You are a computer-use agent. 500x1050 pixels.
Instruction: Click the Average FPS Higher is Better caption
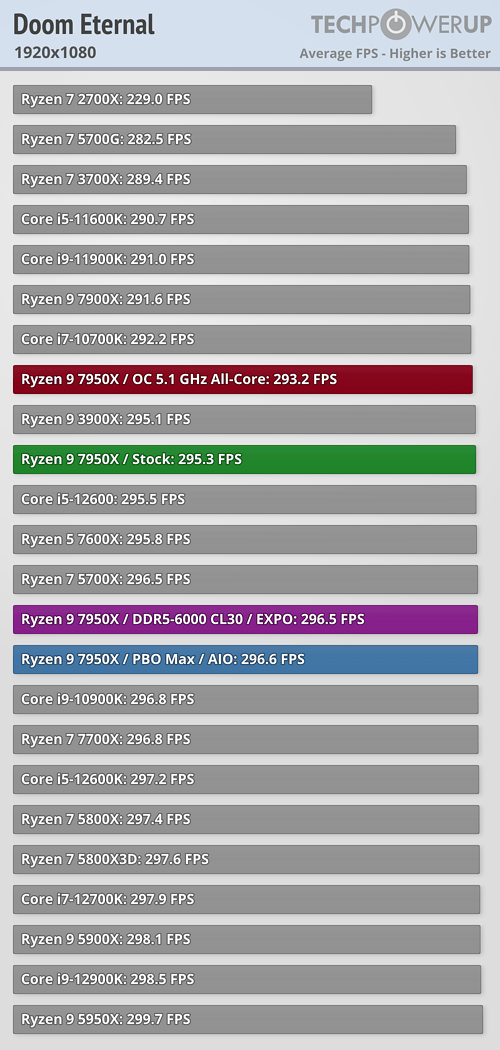[x=395, y=54]
